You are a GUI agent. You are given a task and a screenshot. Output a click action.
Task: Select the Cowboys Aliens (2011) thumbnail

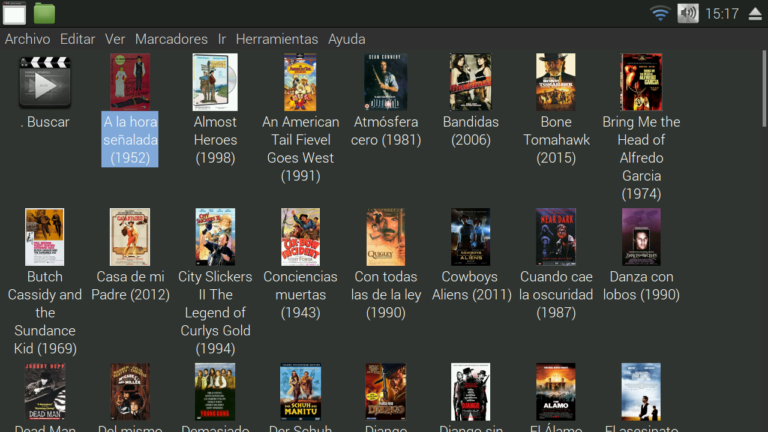(470, 237)
